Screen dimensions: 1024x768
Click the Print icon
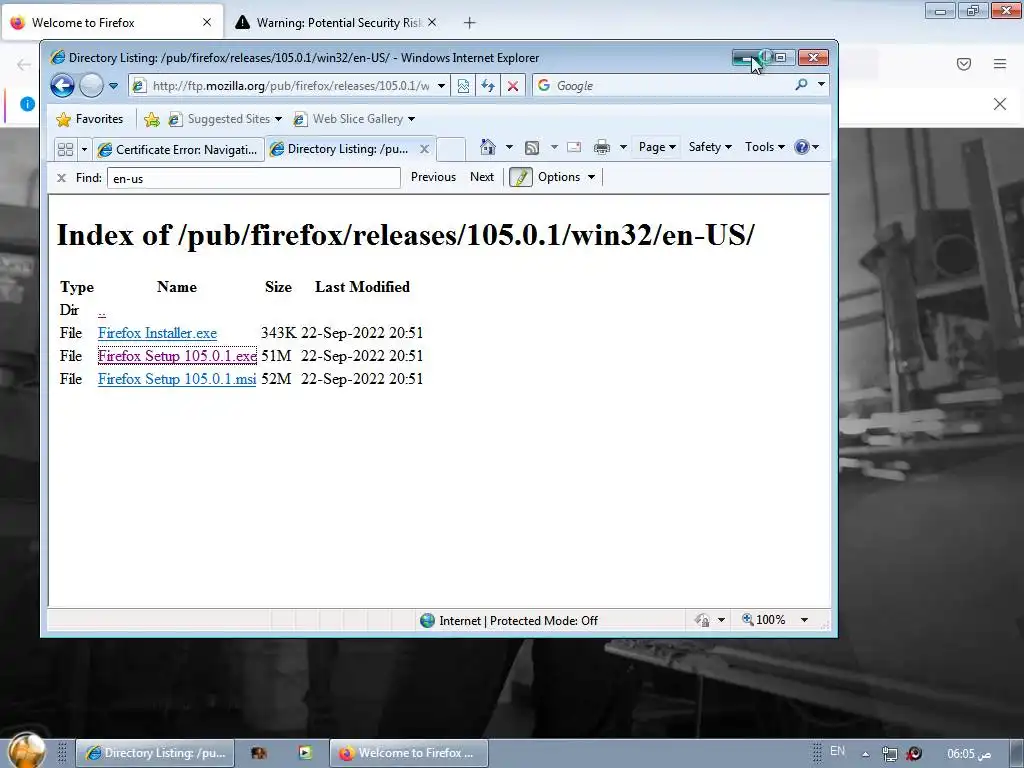601,147
